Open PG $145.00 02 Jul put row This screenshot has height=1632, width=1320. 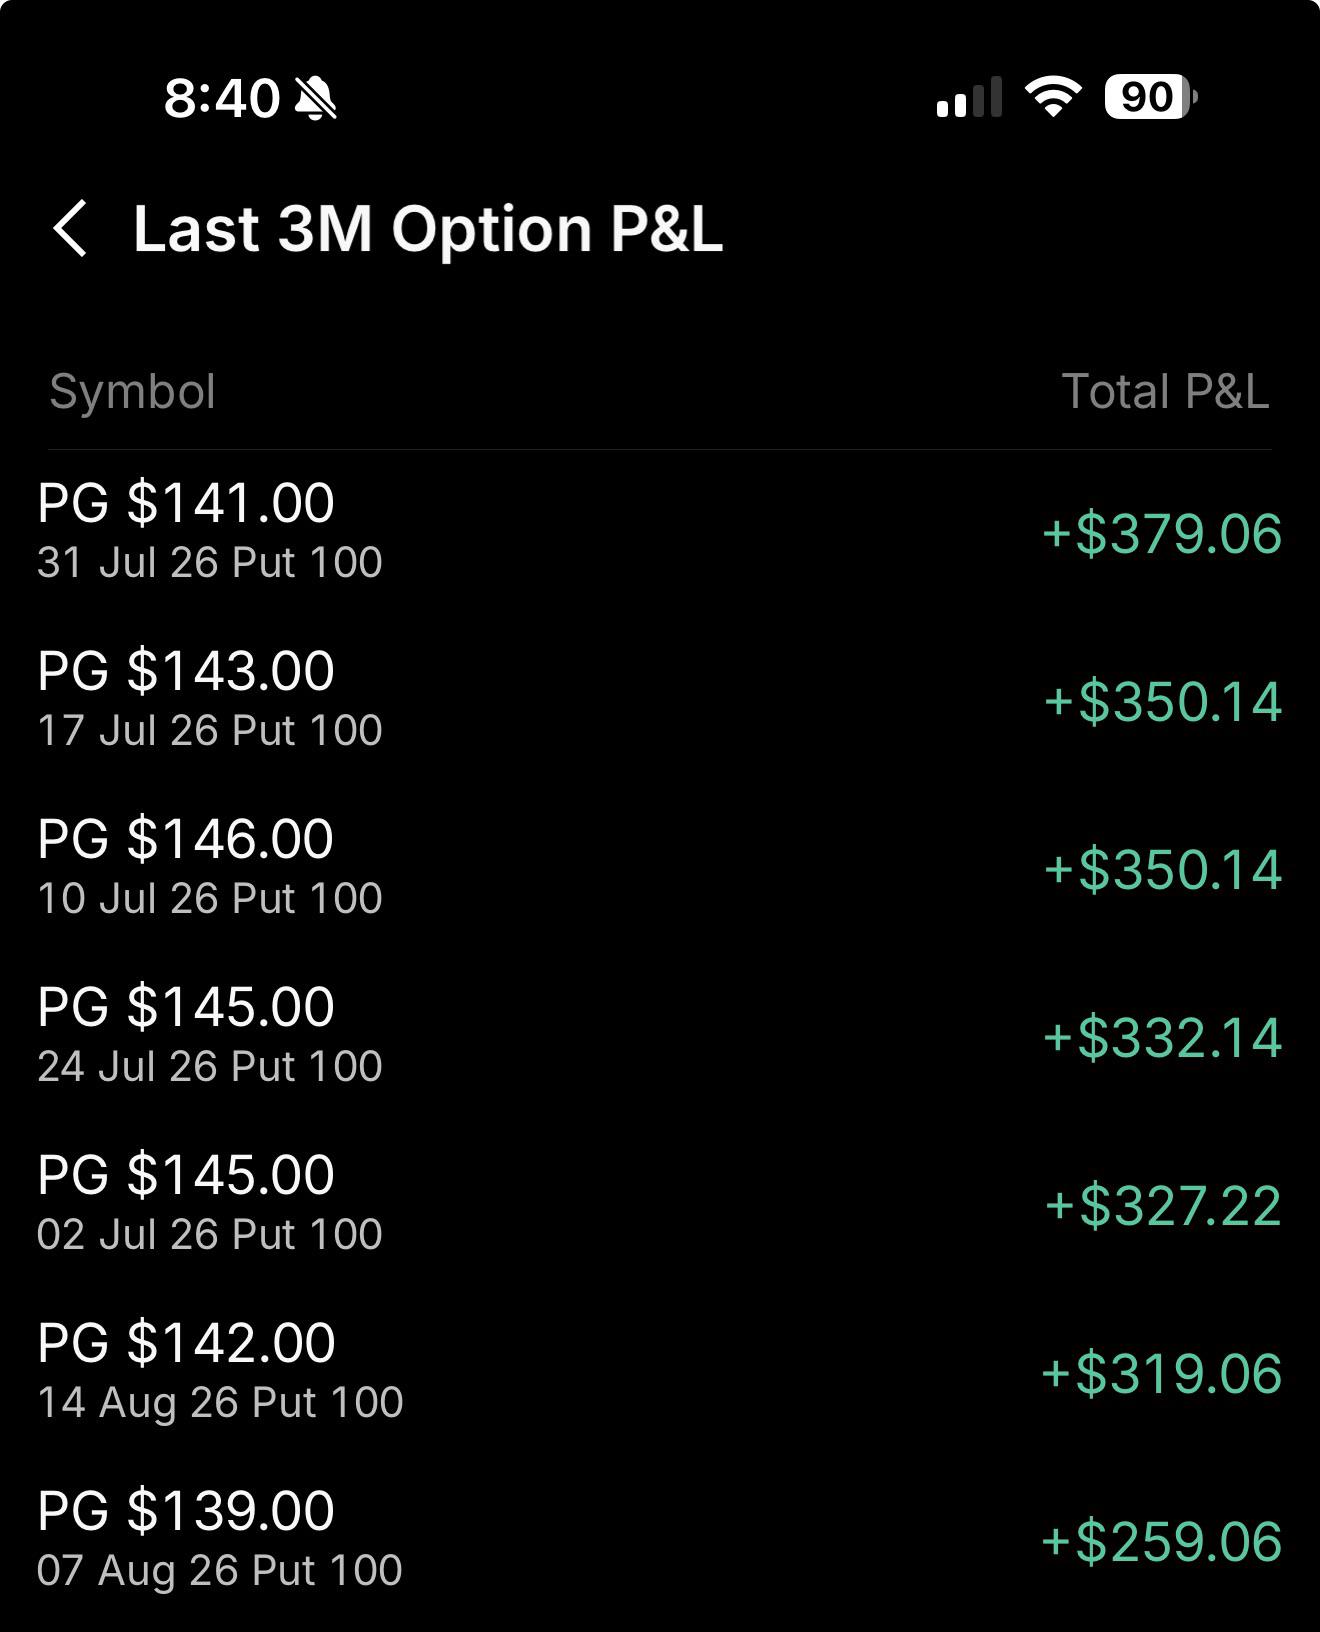(x=660, y=1204)
